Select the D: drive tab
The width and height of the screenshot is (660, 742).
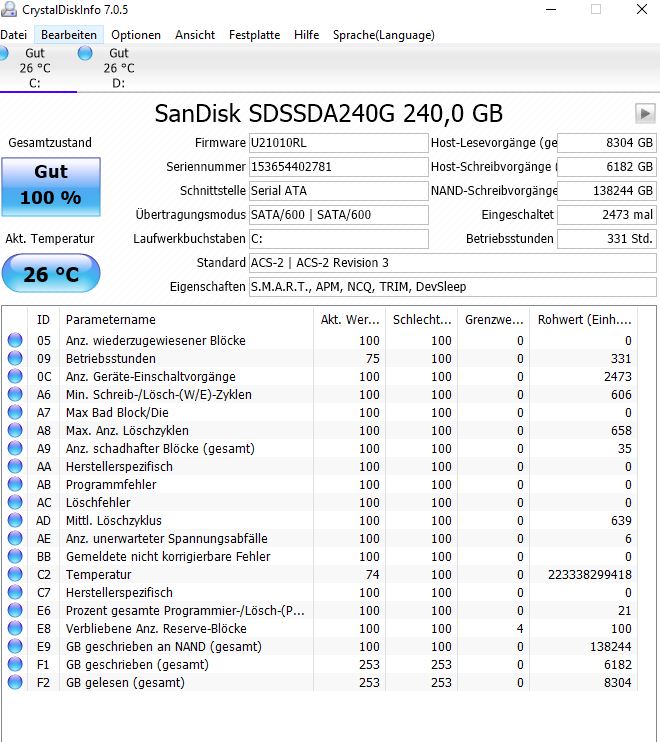tap(118, 68)
